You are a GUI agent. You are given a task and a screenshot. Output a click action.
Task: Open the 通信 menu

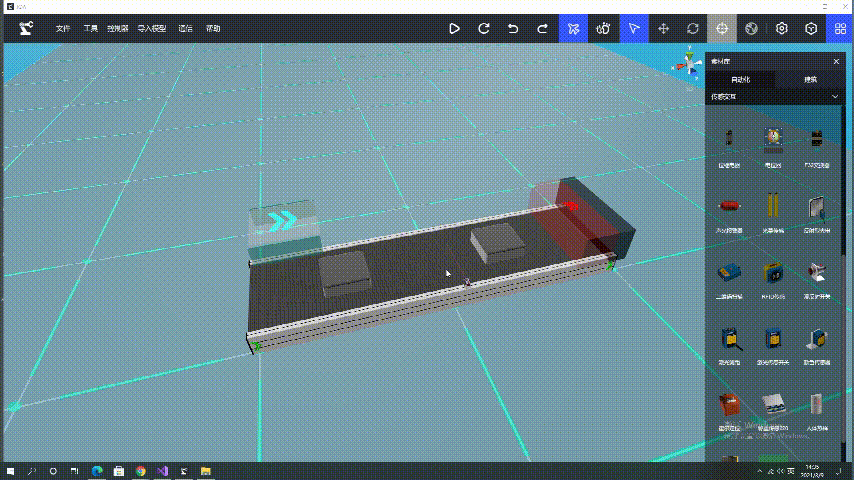tap(185, 28)
